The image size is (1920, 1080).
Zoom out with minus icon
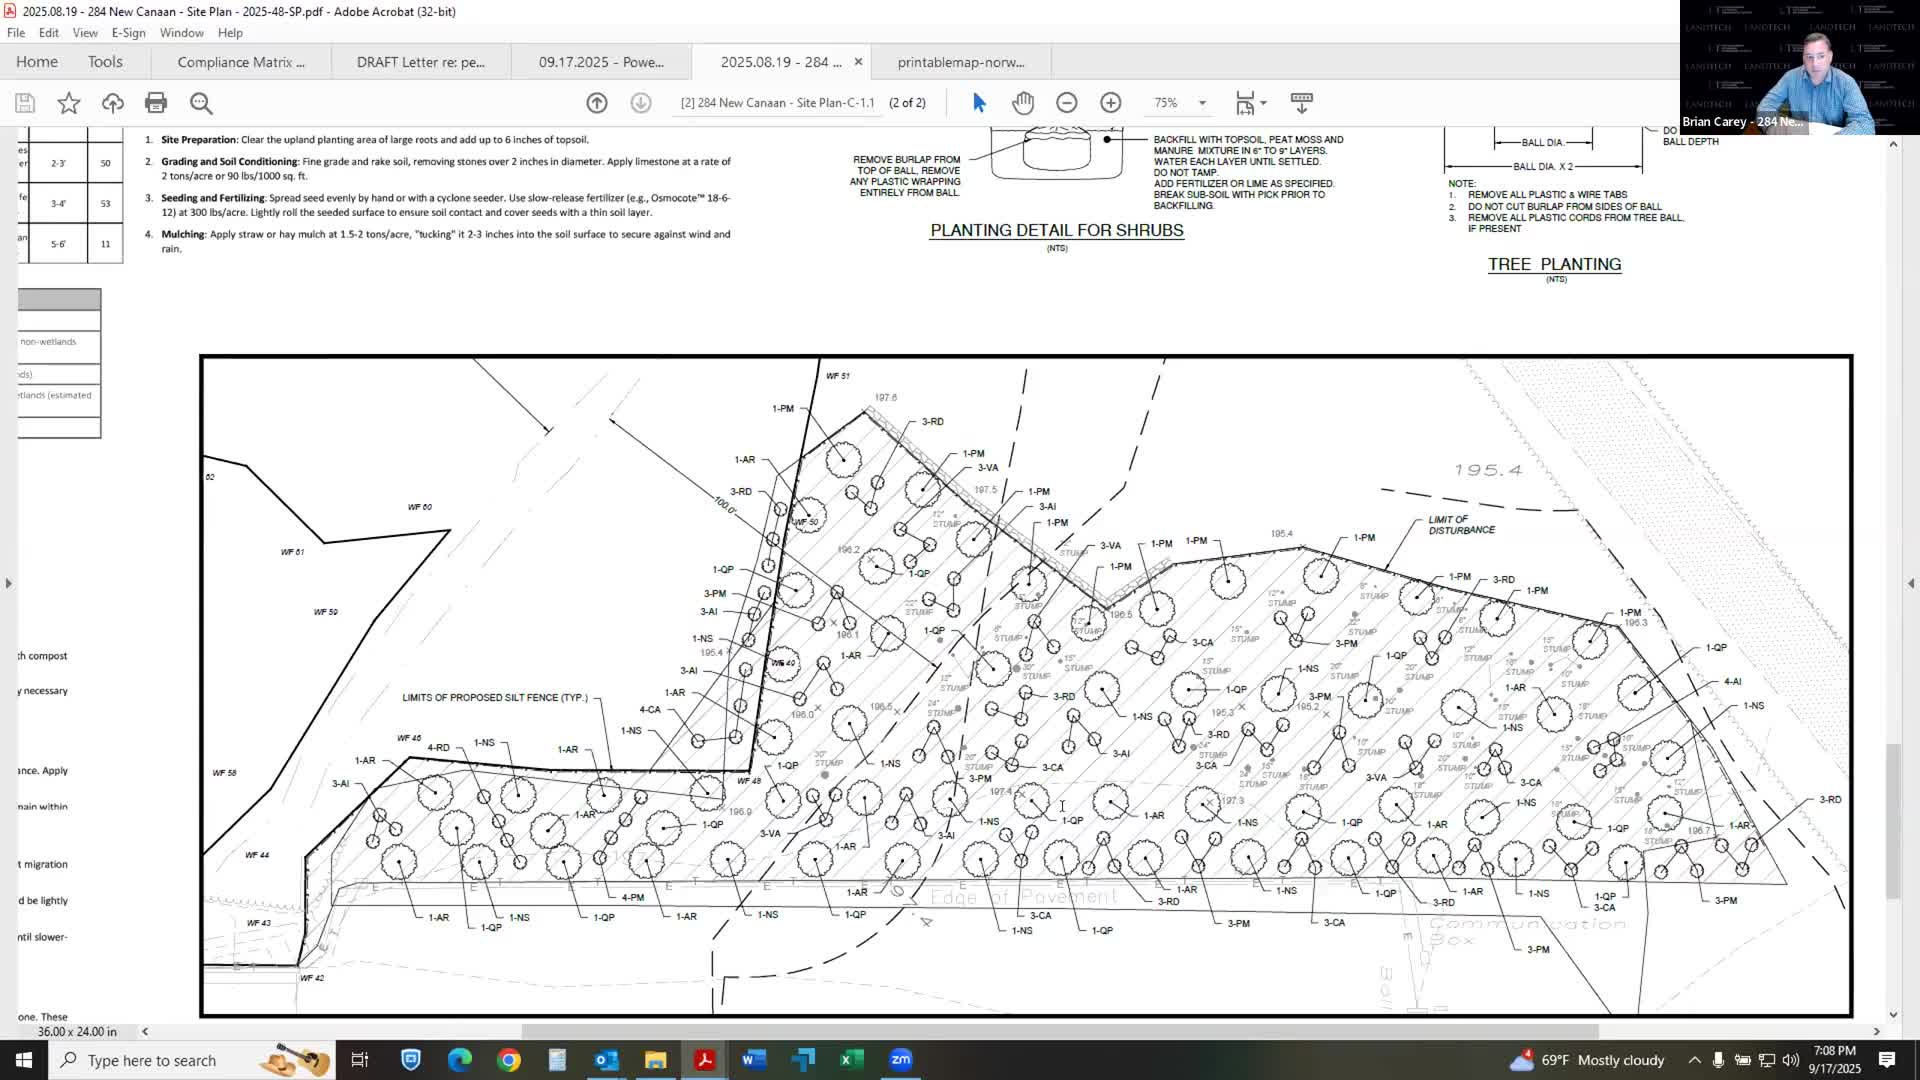coord(1067,103)
